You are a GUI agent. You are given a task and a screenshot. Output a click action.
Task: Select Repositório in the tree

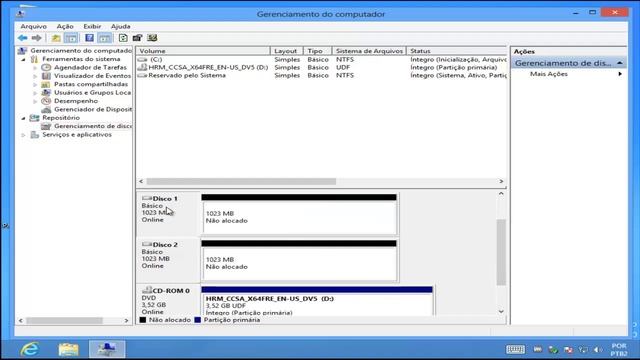click(x=61, y=118)
